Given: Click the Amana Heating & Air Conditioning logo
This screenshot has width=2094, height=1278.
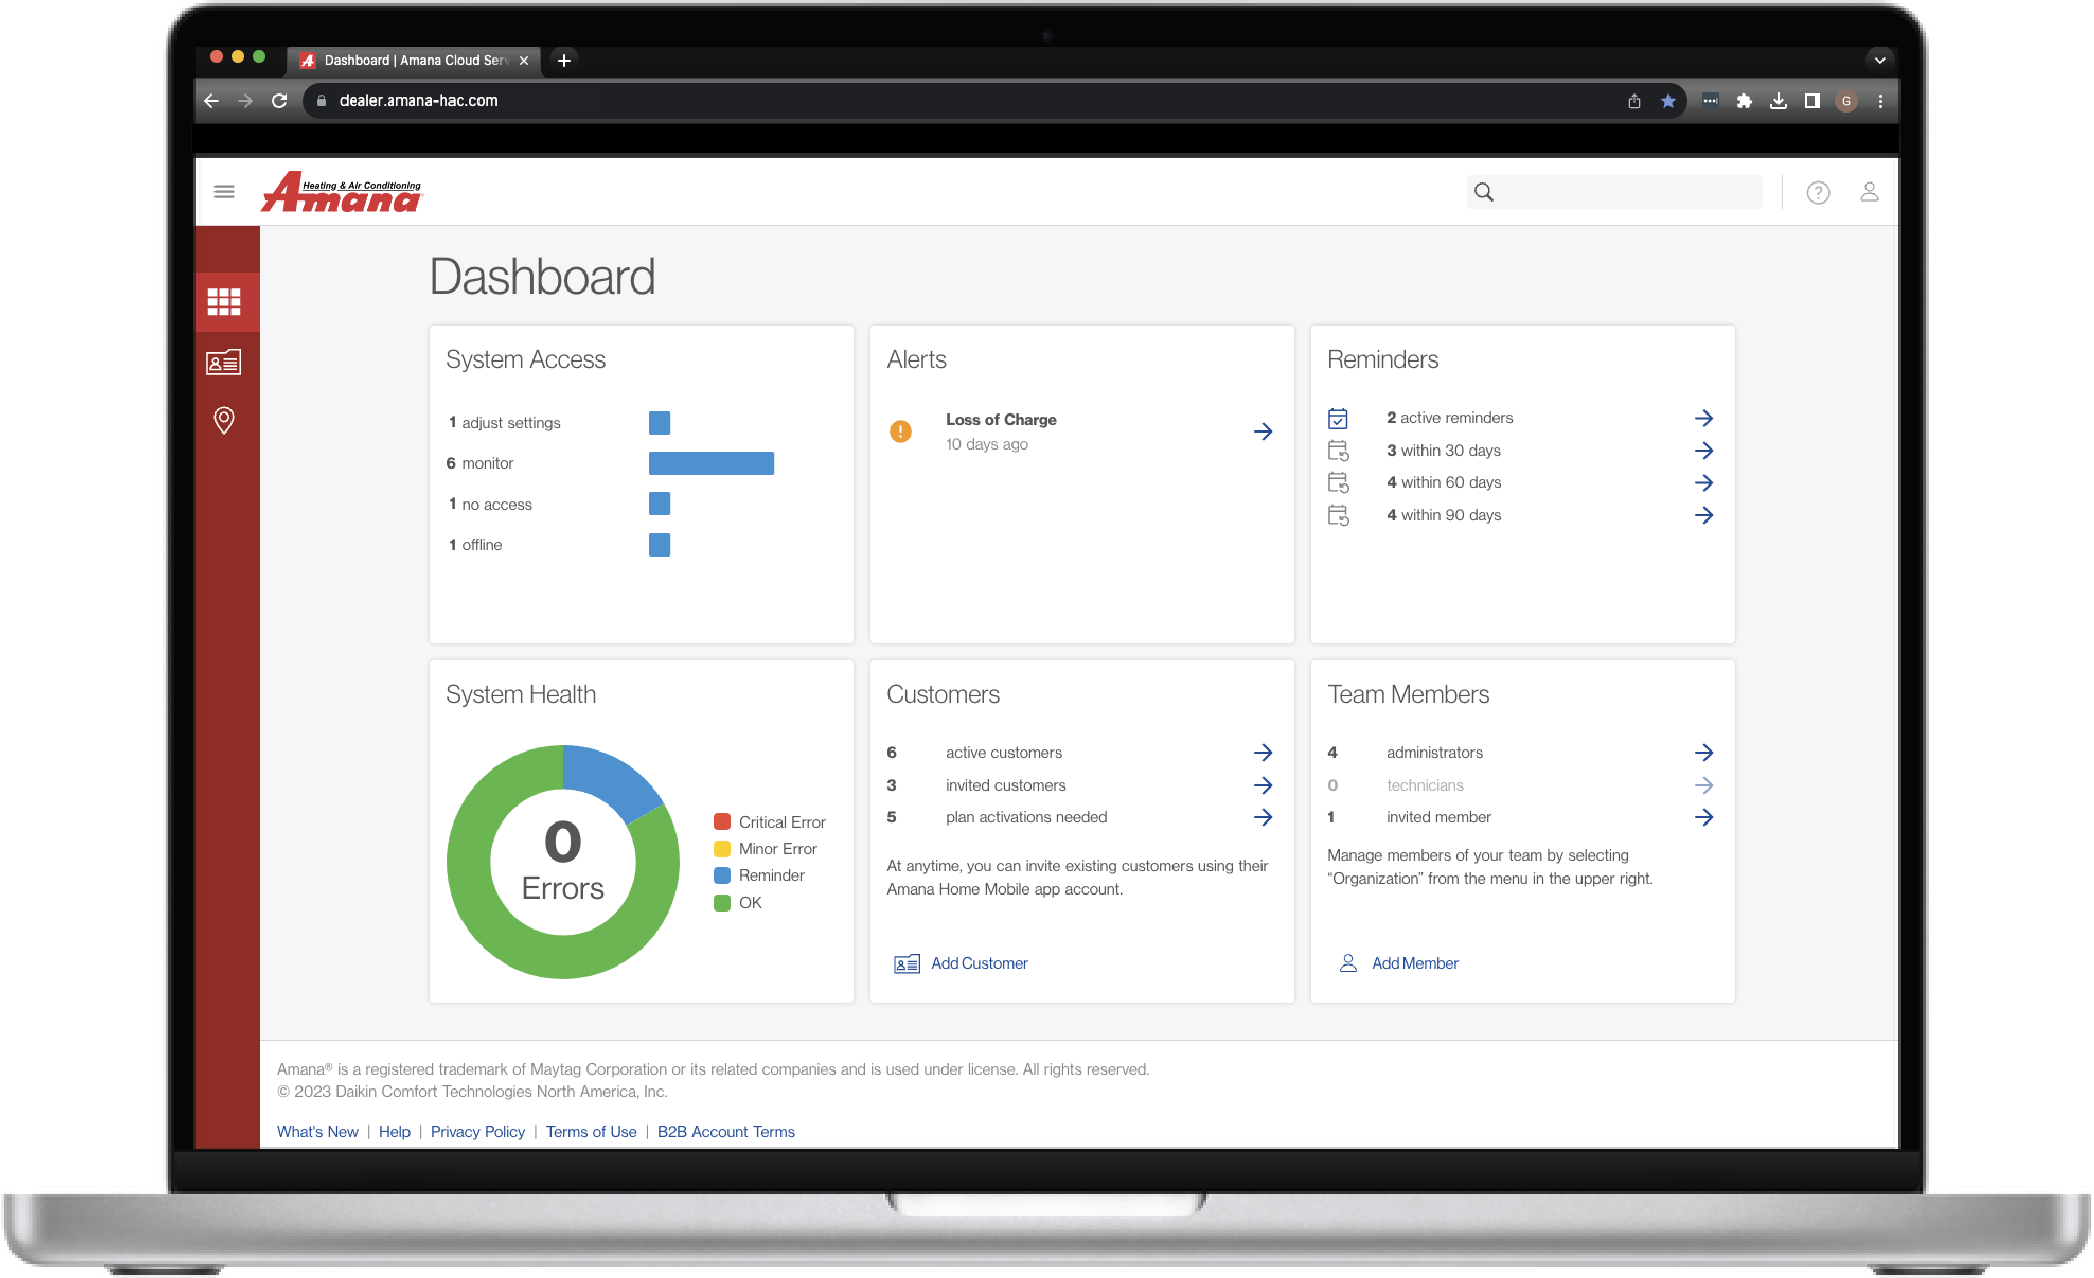Looking at the screenshot, I should 341,191.
